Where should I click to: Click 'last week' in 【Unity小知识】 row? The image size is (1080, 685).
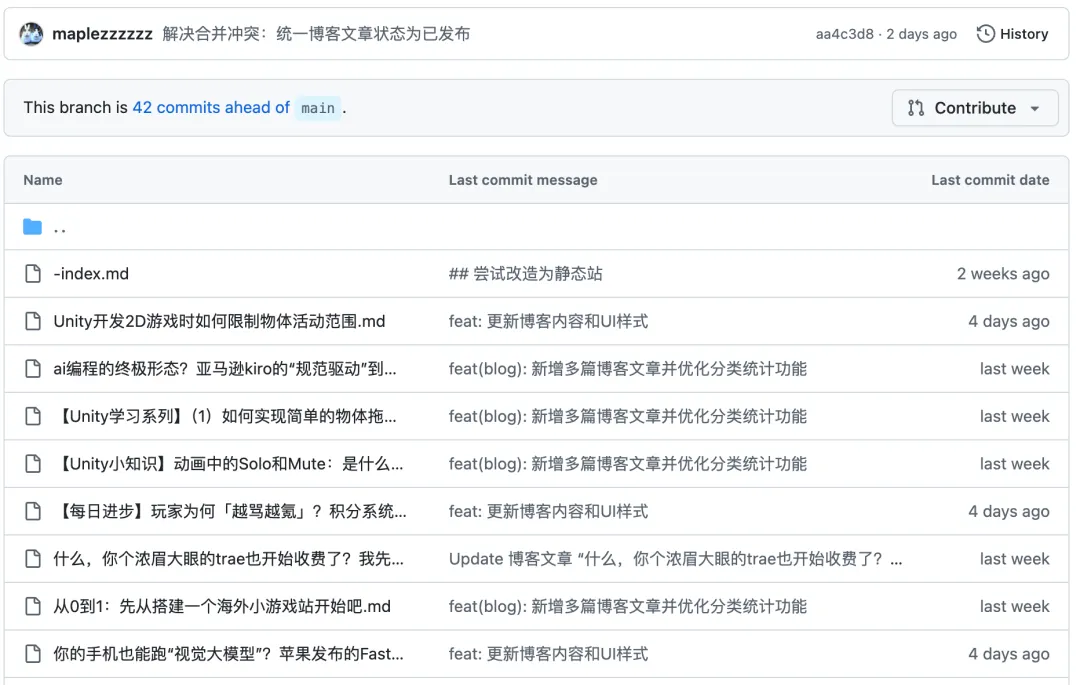pos(1015,464)
